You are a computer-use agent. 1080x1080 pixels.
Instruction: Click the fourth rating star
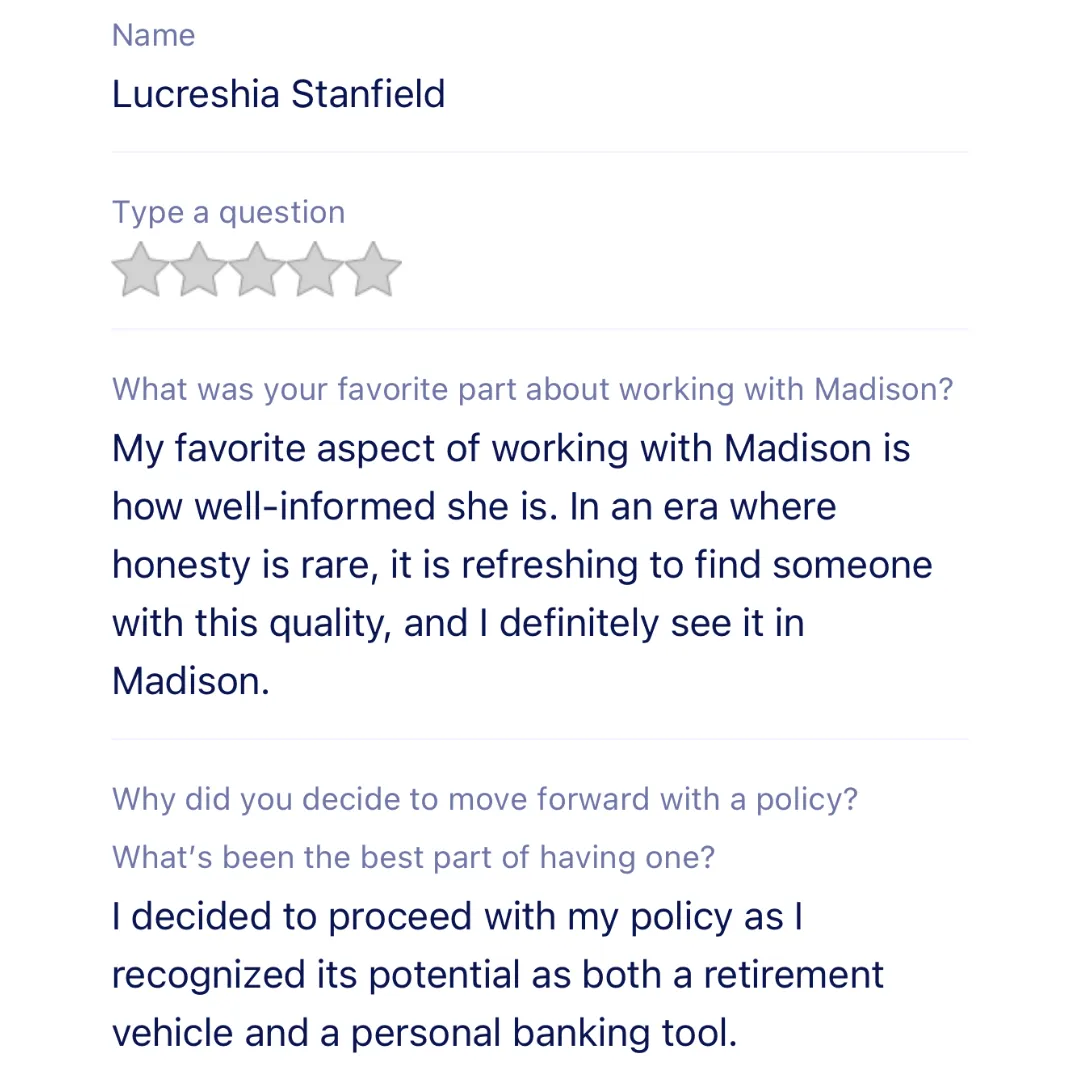point(314,270)
